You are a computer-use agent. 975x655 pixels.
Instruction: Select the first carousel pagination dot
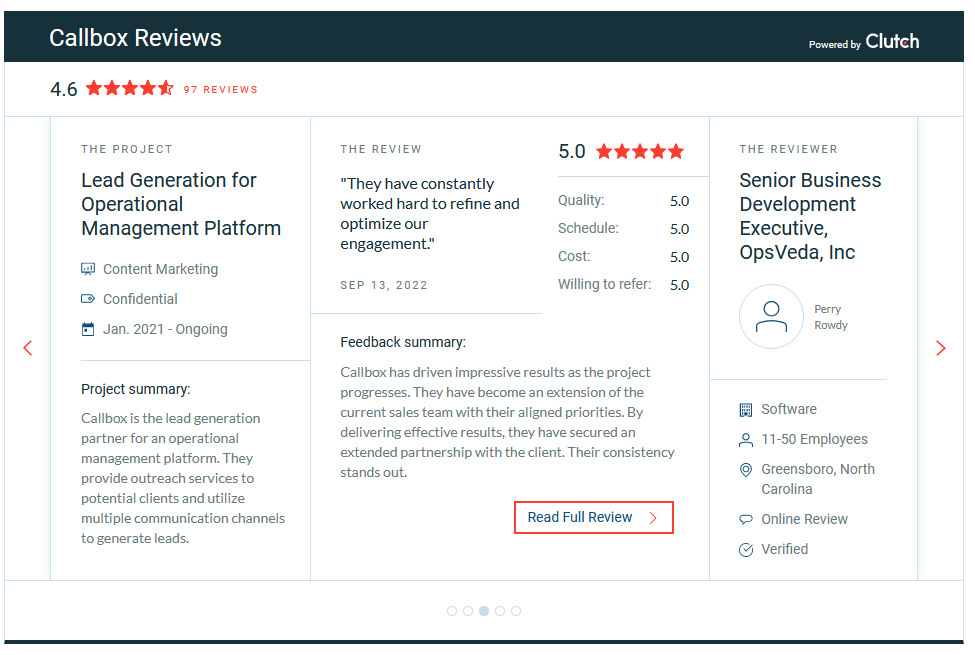click(x=452, y=611)
